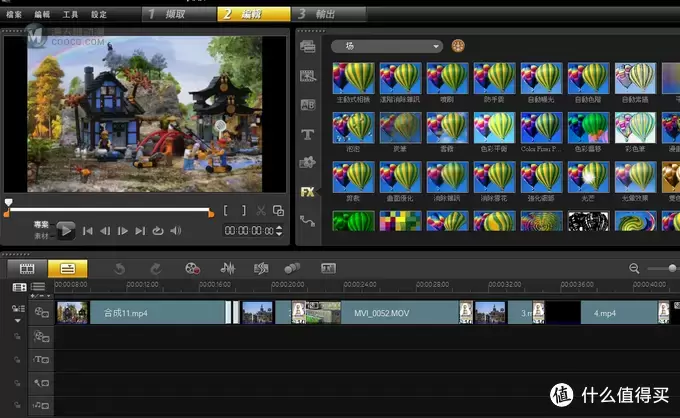Screen dimensions: 680x418
Task: Open the 設定 menu
Action: (x=99, y=14)
